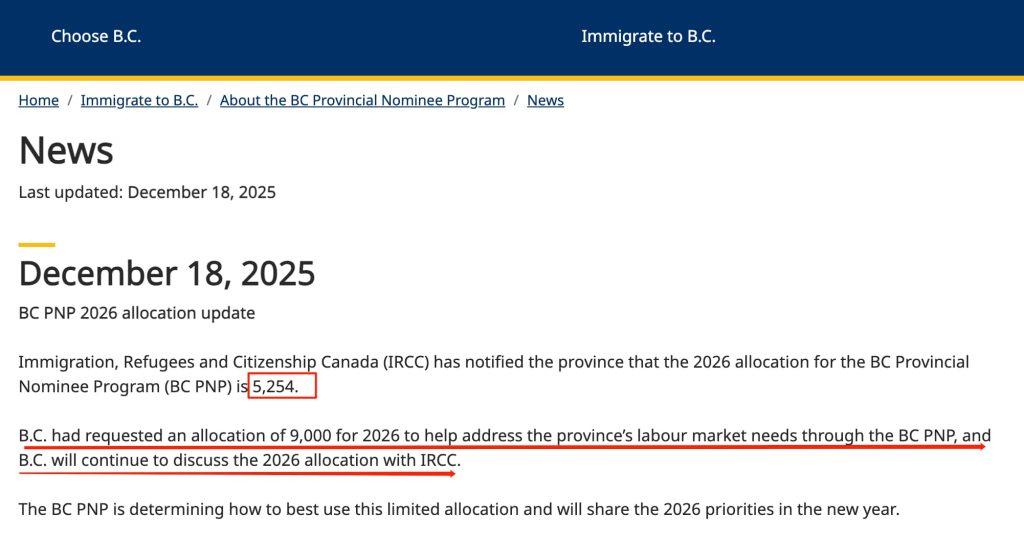1024x538 pixels.
Task: Click the yellow stripe beneath the navy header
Action: [x=512, y=77]
